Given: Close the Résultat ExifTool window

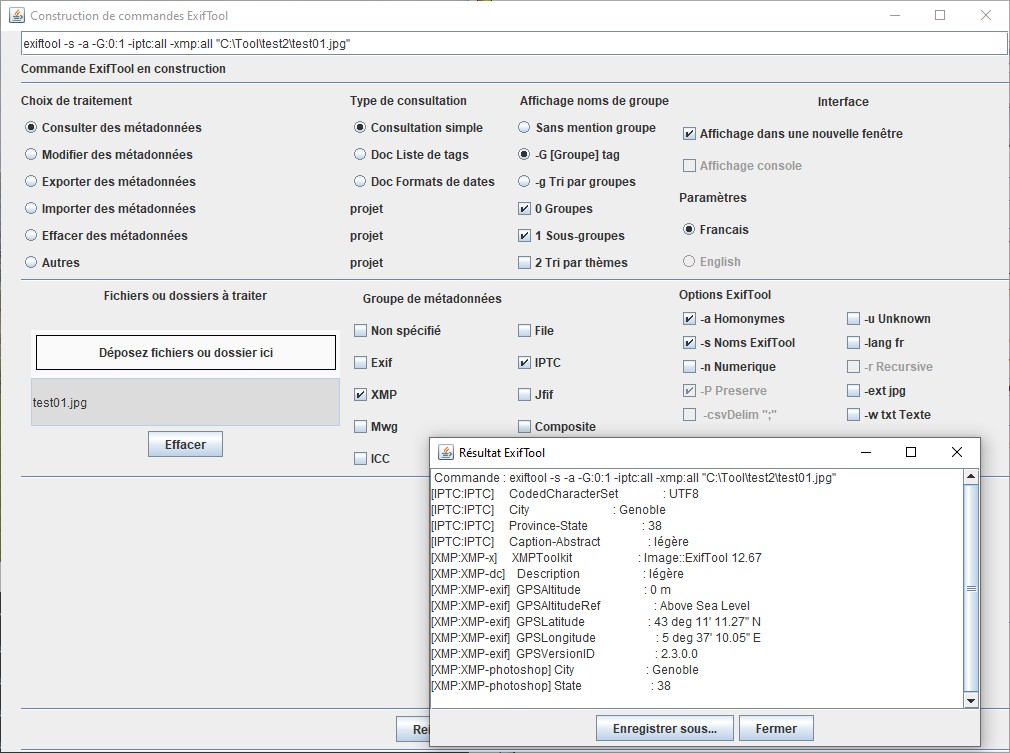Looking at the screenshot, I should pyautogui.click(x=957, y=452).
